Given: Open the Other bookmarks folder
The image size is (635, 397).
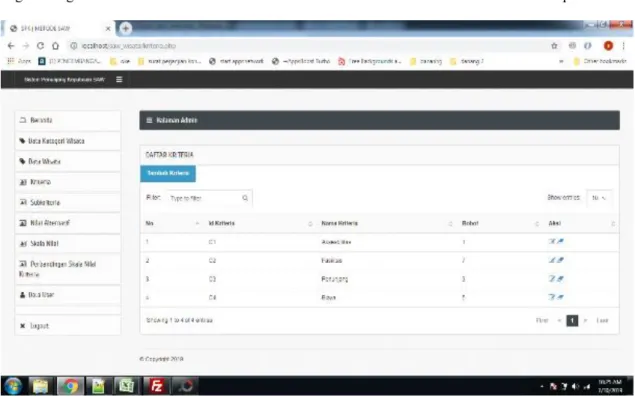Looking at the screenshot, I should click(600, 61).
